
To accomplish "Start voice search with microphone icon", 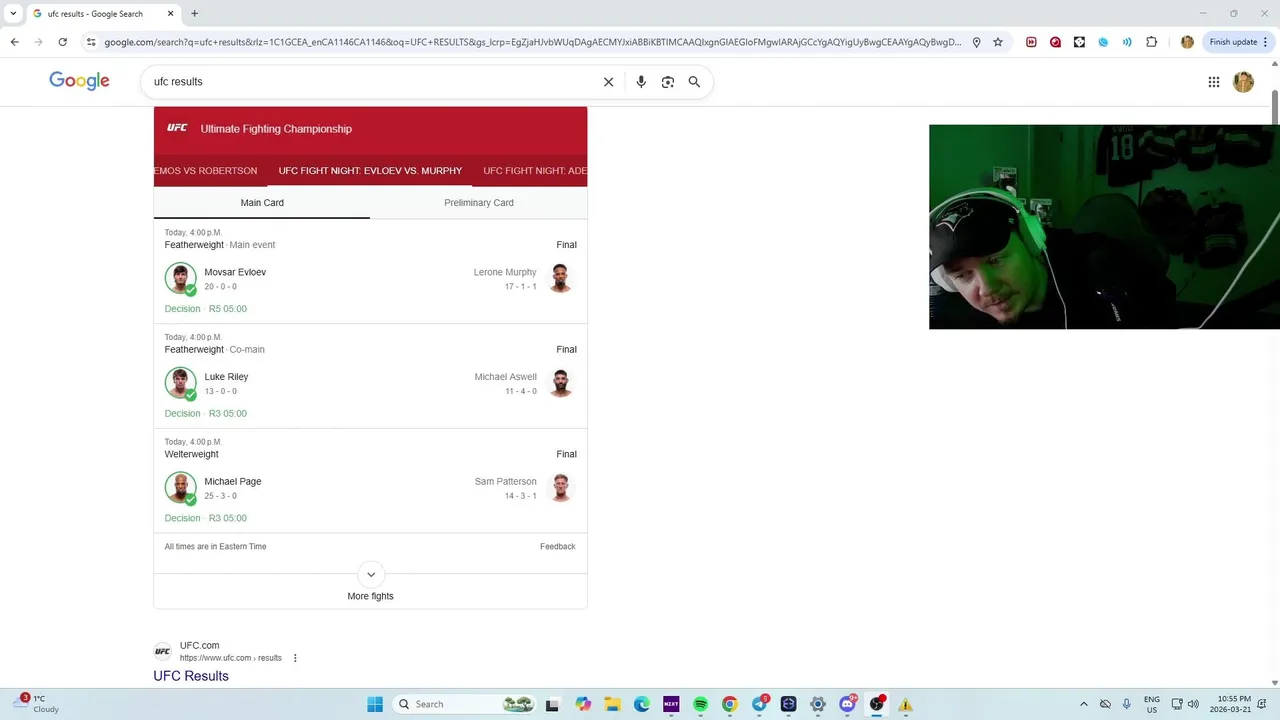I will [x=641, y=82].
